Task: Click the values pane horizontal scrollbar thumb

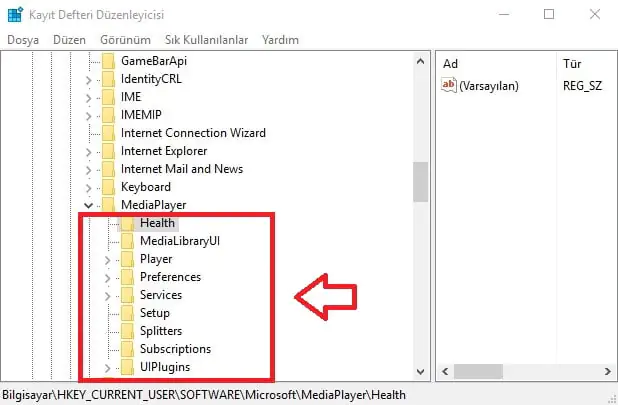Action: pyautogui.click(x=478, y=372)
